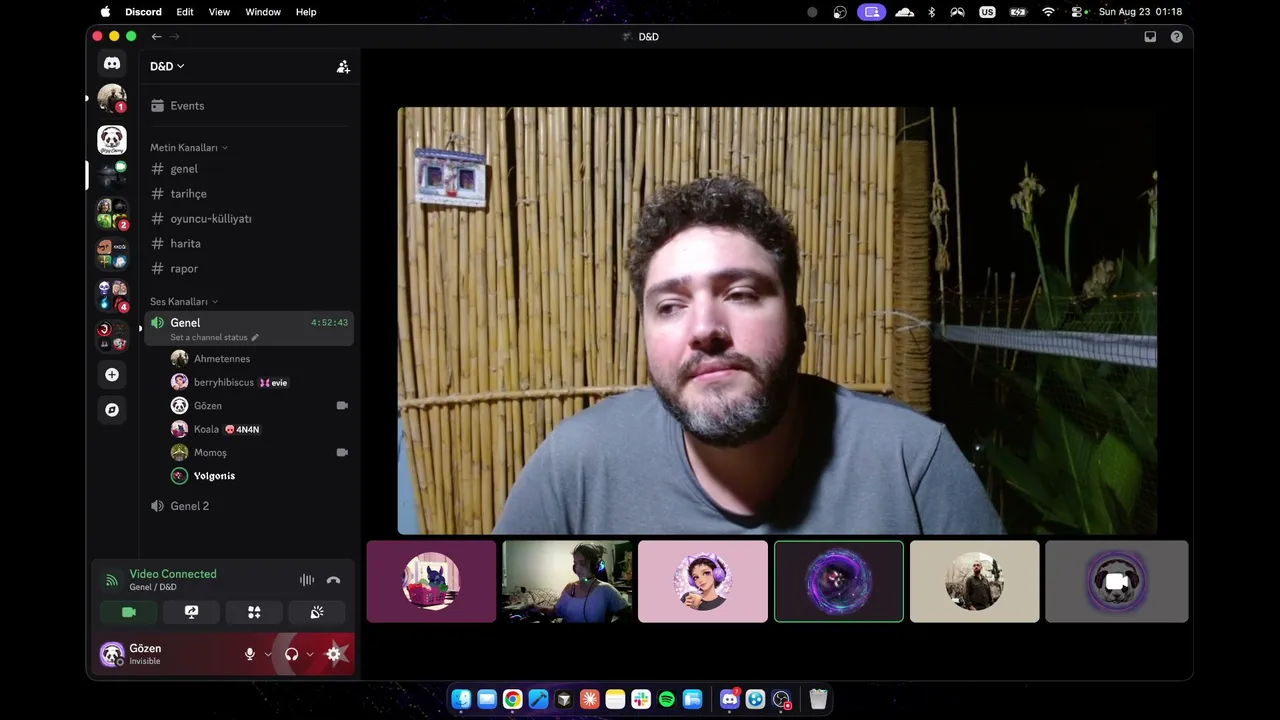This screenshot has width=1280, height=720.
Task: Open the Help question mark icon
Action: 1176,37
